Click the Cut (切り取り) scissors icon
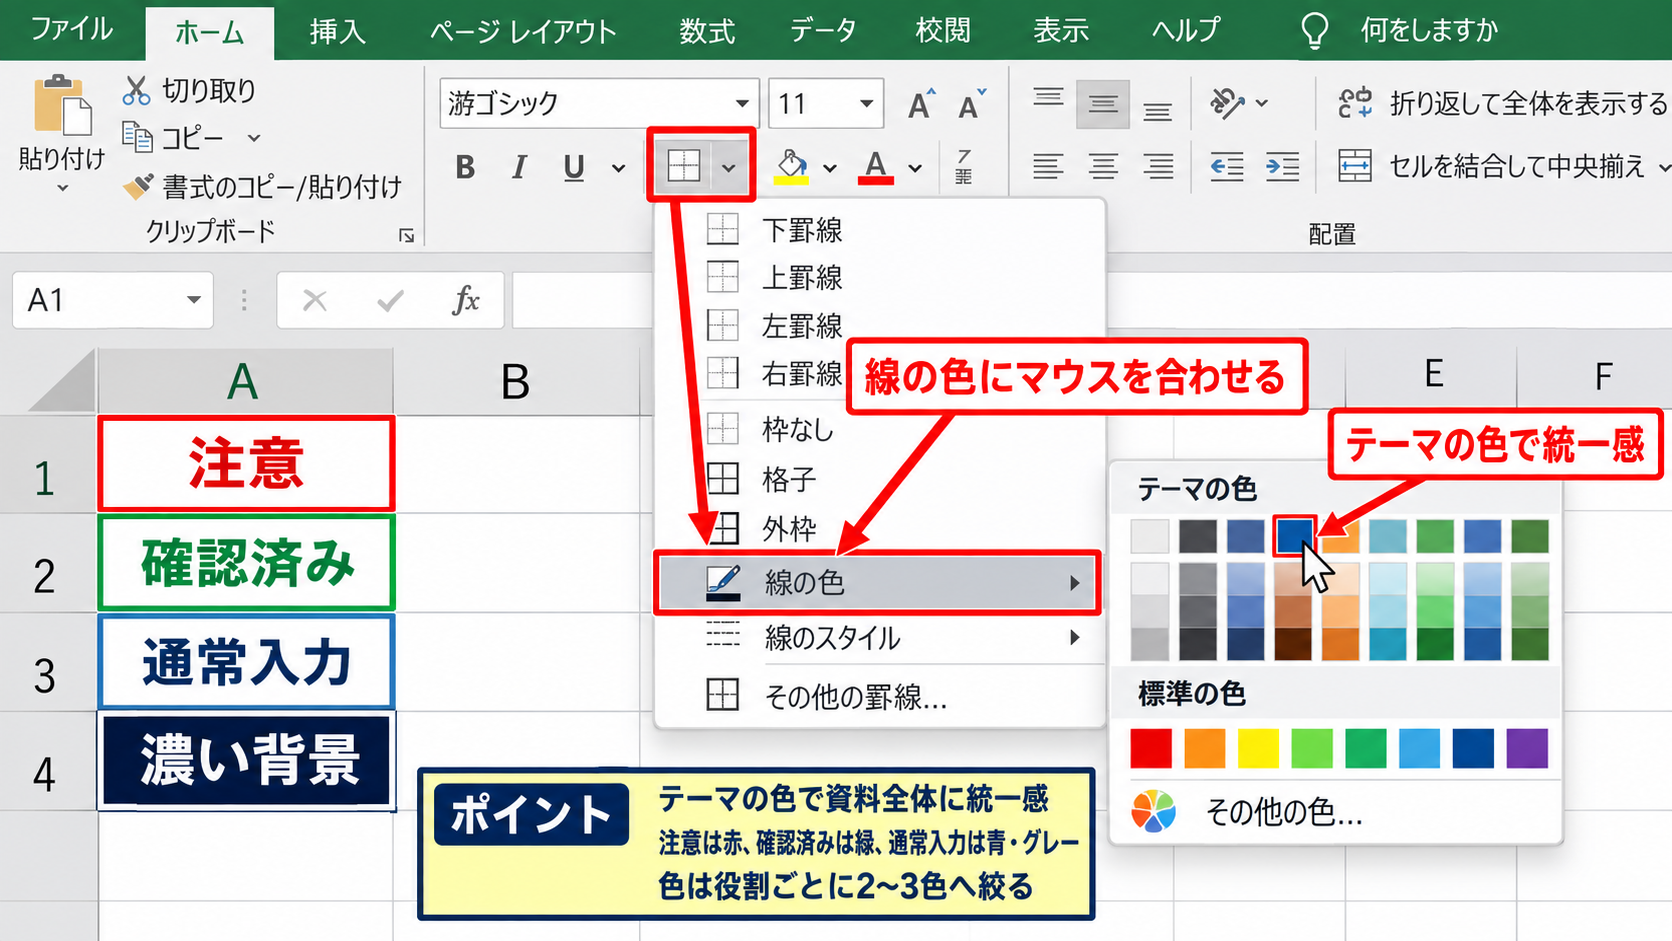The width and height of the screenshot is (1672, 941). coord(136,90)
